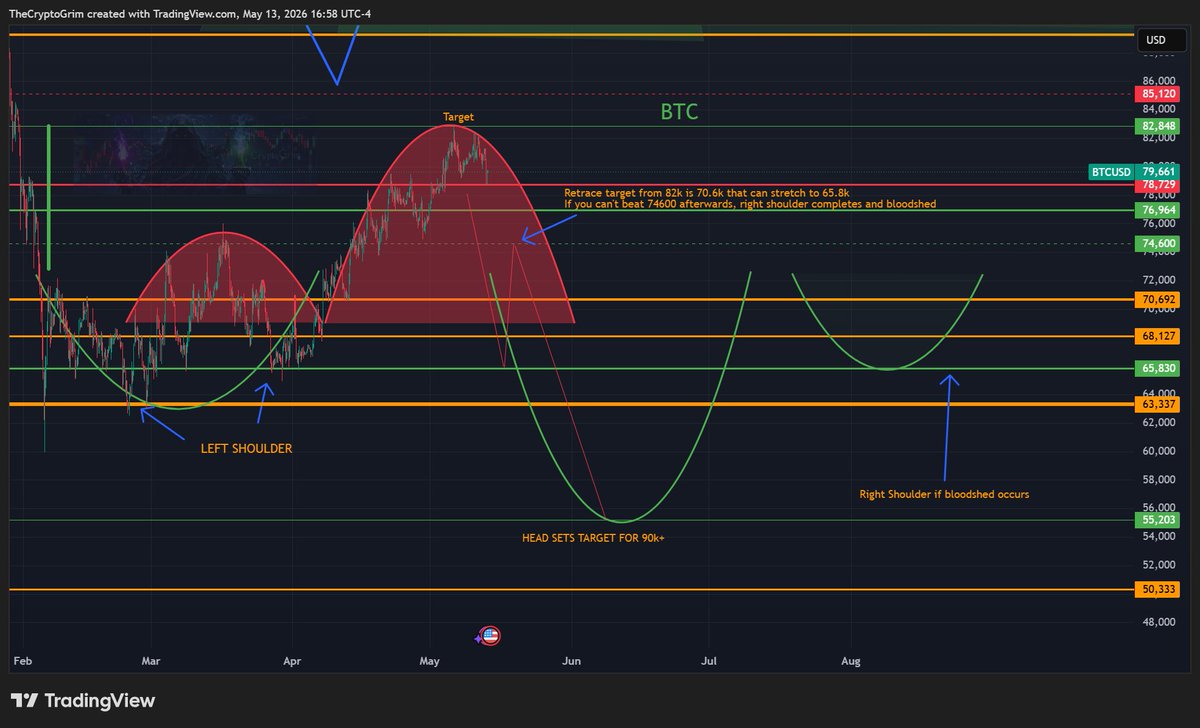Click the Target label above the arc
Screen dimensions: 1200x728
point(458,117)
